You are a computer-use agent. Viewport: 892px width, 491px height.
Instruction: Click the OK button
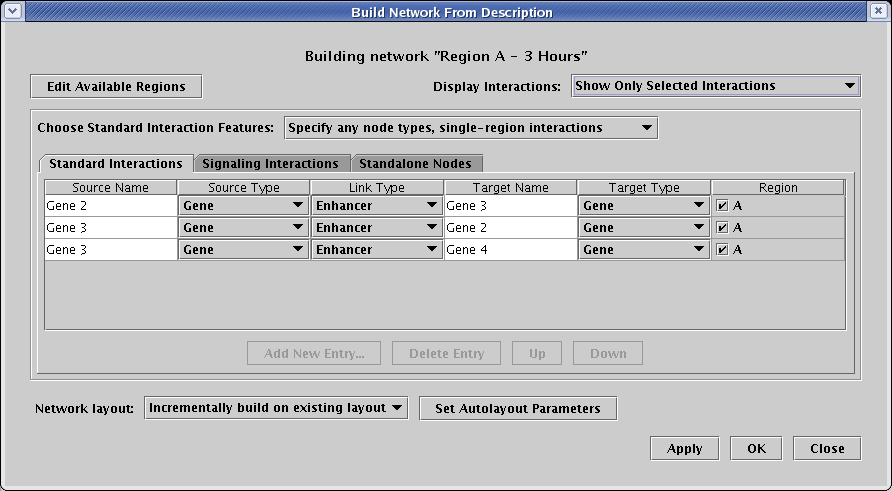[x=756, y=448]
